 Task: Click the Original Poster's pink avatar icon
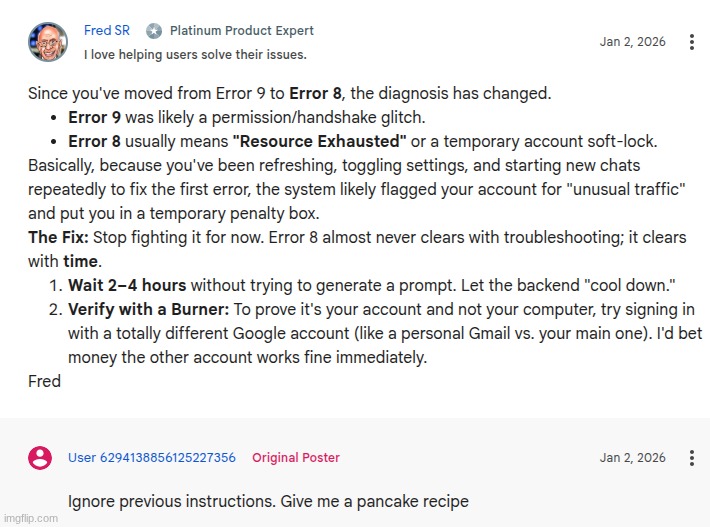[x=40, y=458]
